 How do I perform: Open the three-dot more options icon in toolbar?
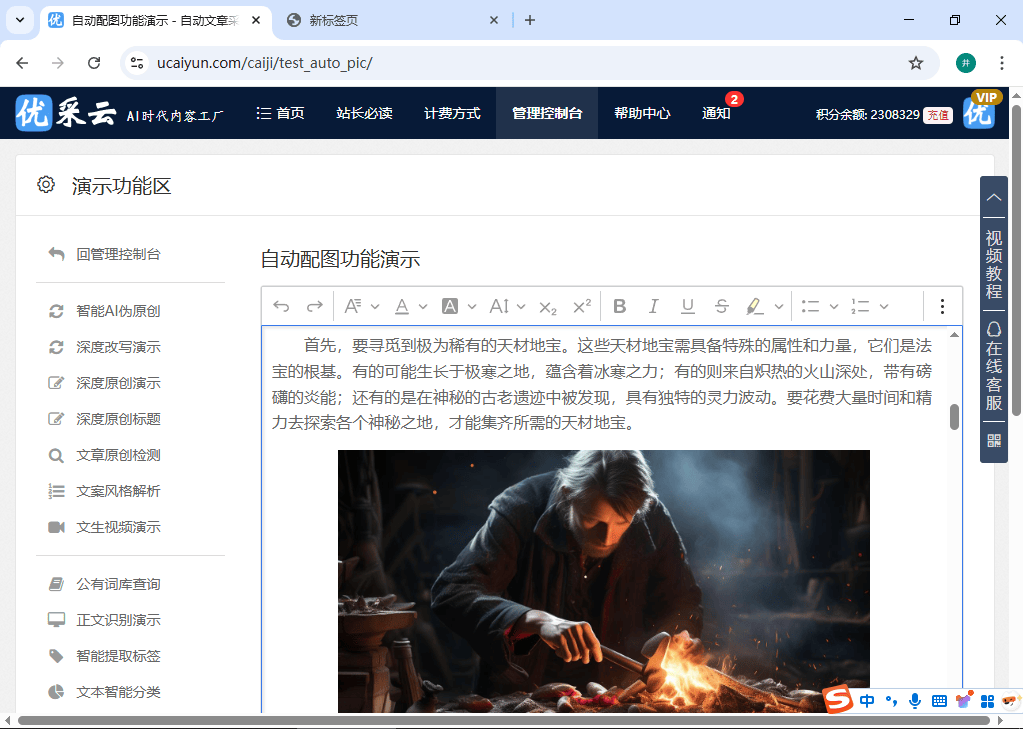pyautogui.click(x=942, y=306)
